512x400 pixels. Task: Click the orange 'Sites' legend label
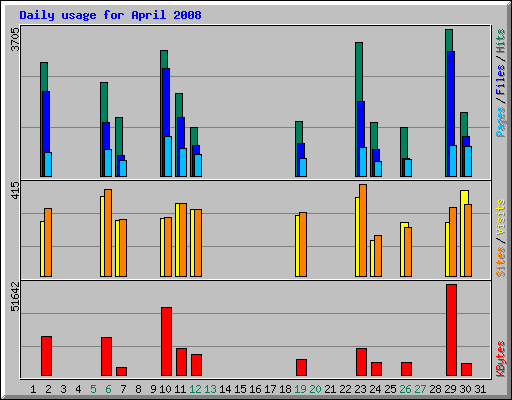pyautogui.click(x=501, y=262)
